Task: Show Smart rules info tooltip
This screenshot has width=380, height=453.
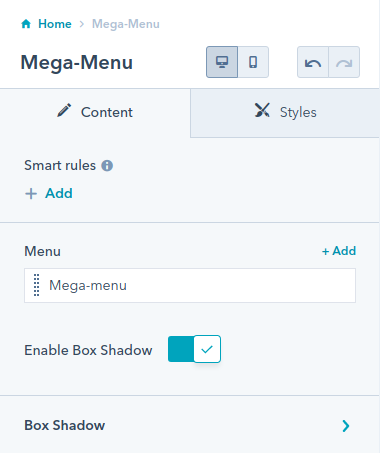Action: 107,166
